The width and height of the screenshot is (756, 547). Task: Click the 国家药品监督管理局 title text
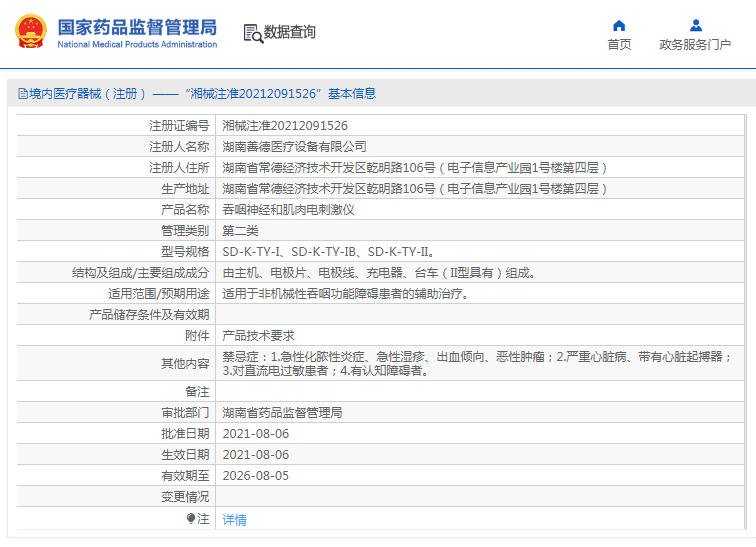(136, 26)
